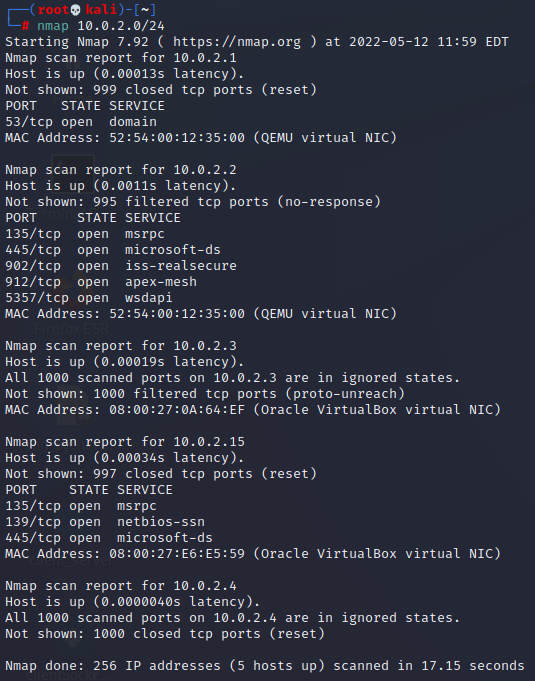Click the 139/tcp netbios-ssn entry

click(105, 522)
